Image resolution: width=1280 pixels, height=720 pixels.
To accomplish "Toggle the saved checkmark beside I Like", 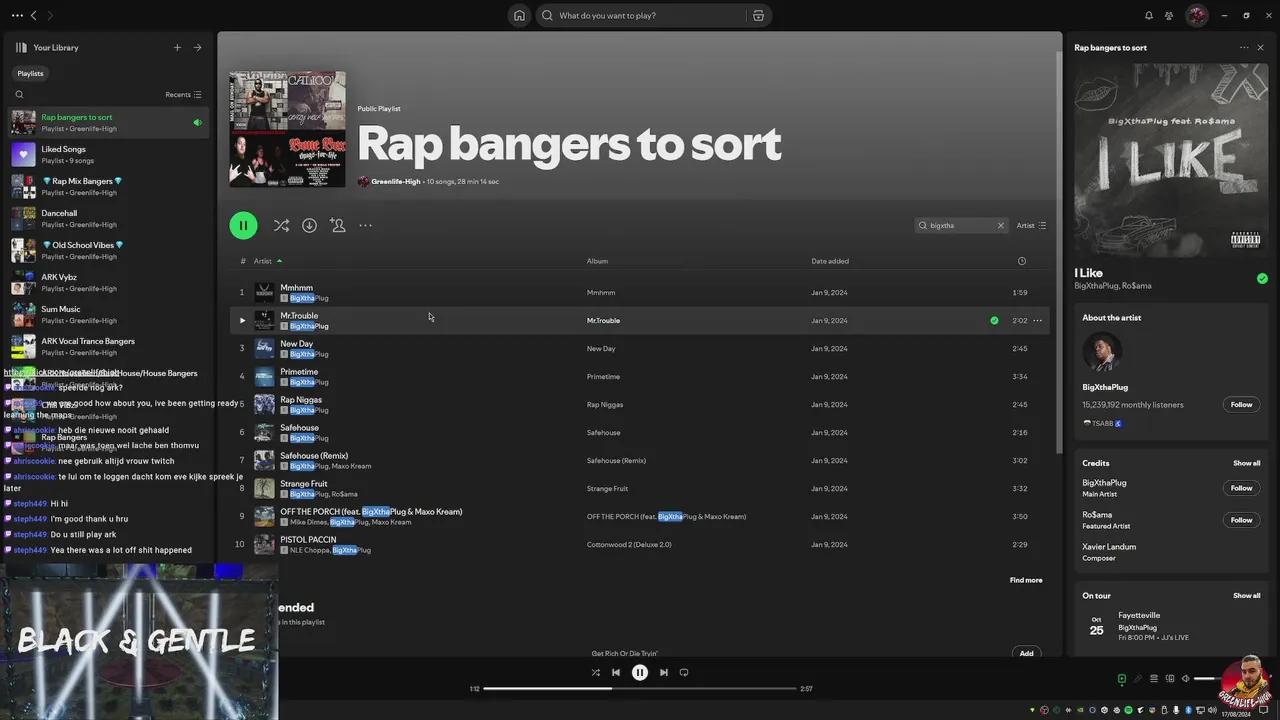I will point(1262,278).
